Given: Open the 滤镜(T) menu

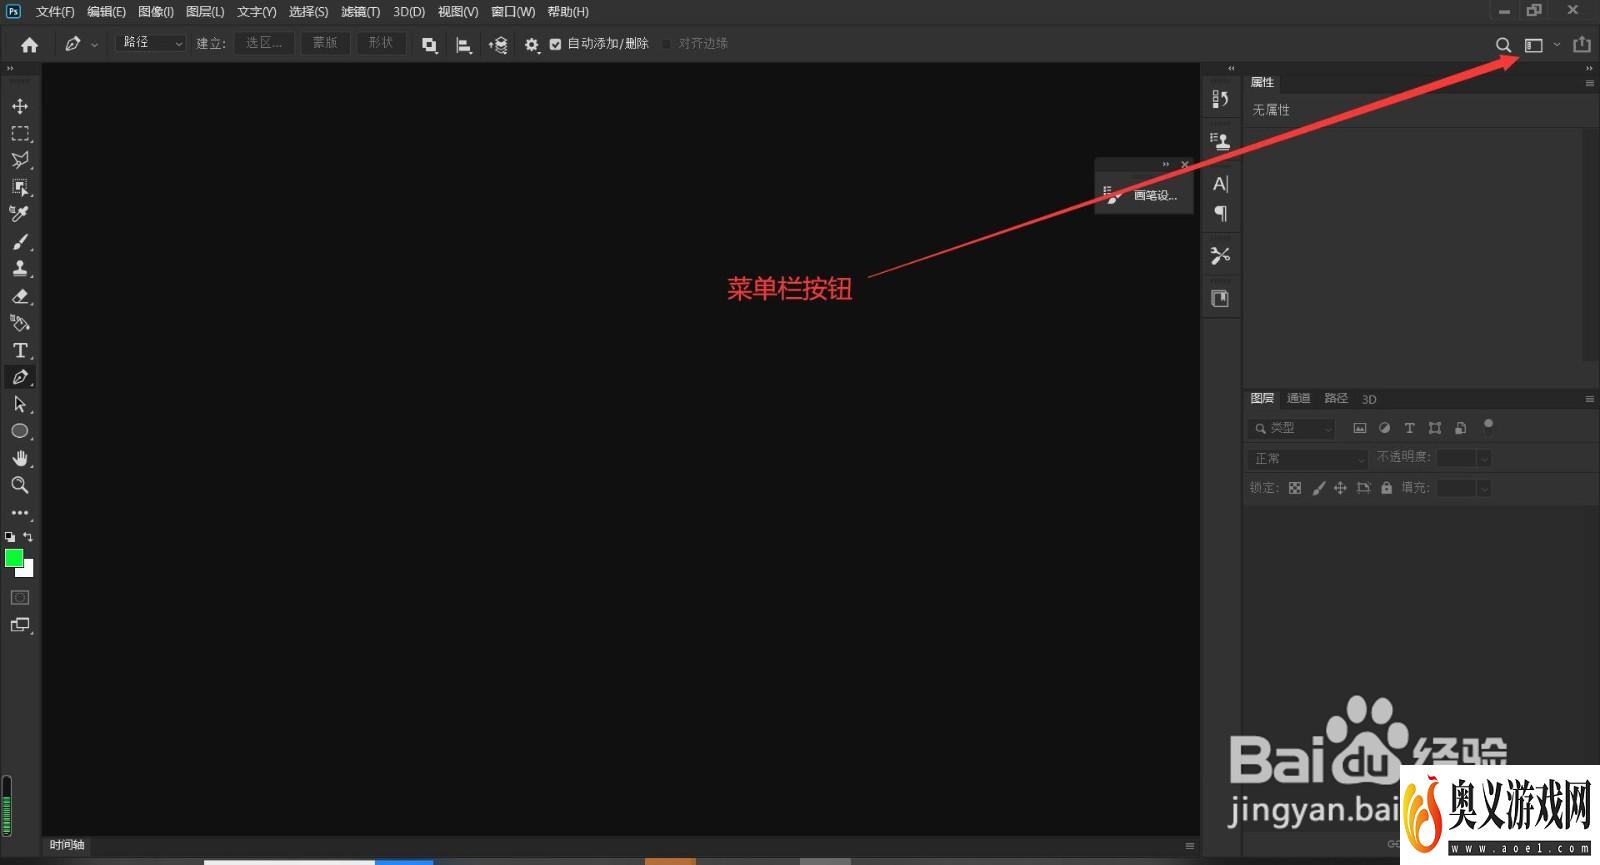Looking at the screenshot, I should [360, 12].
